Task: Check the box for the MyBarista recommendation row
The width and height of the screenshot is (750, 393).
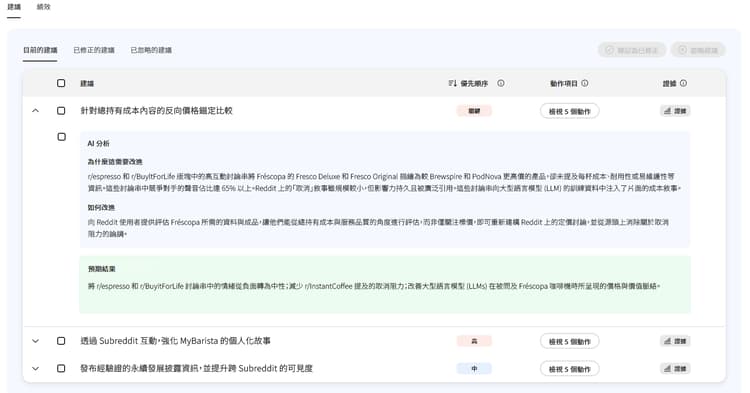Action: (x=61, y=341)
